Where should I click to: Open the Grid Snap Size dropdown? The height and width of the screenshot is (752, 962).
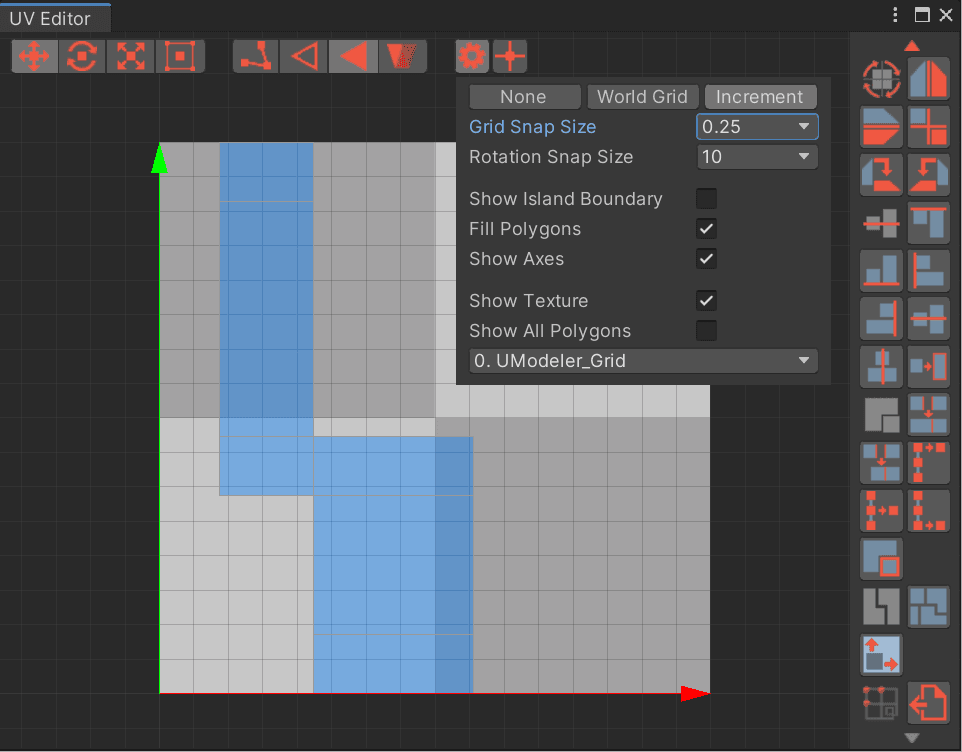point(757,126)
